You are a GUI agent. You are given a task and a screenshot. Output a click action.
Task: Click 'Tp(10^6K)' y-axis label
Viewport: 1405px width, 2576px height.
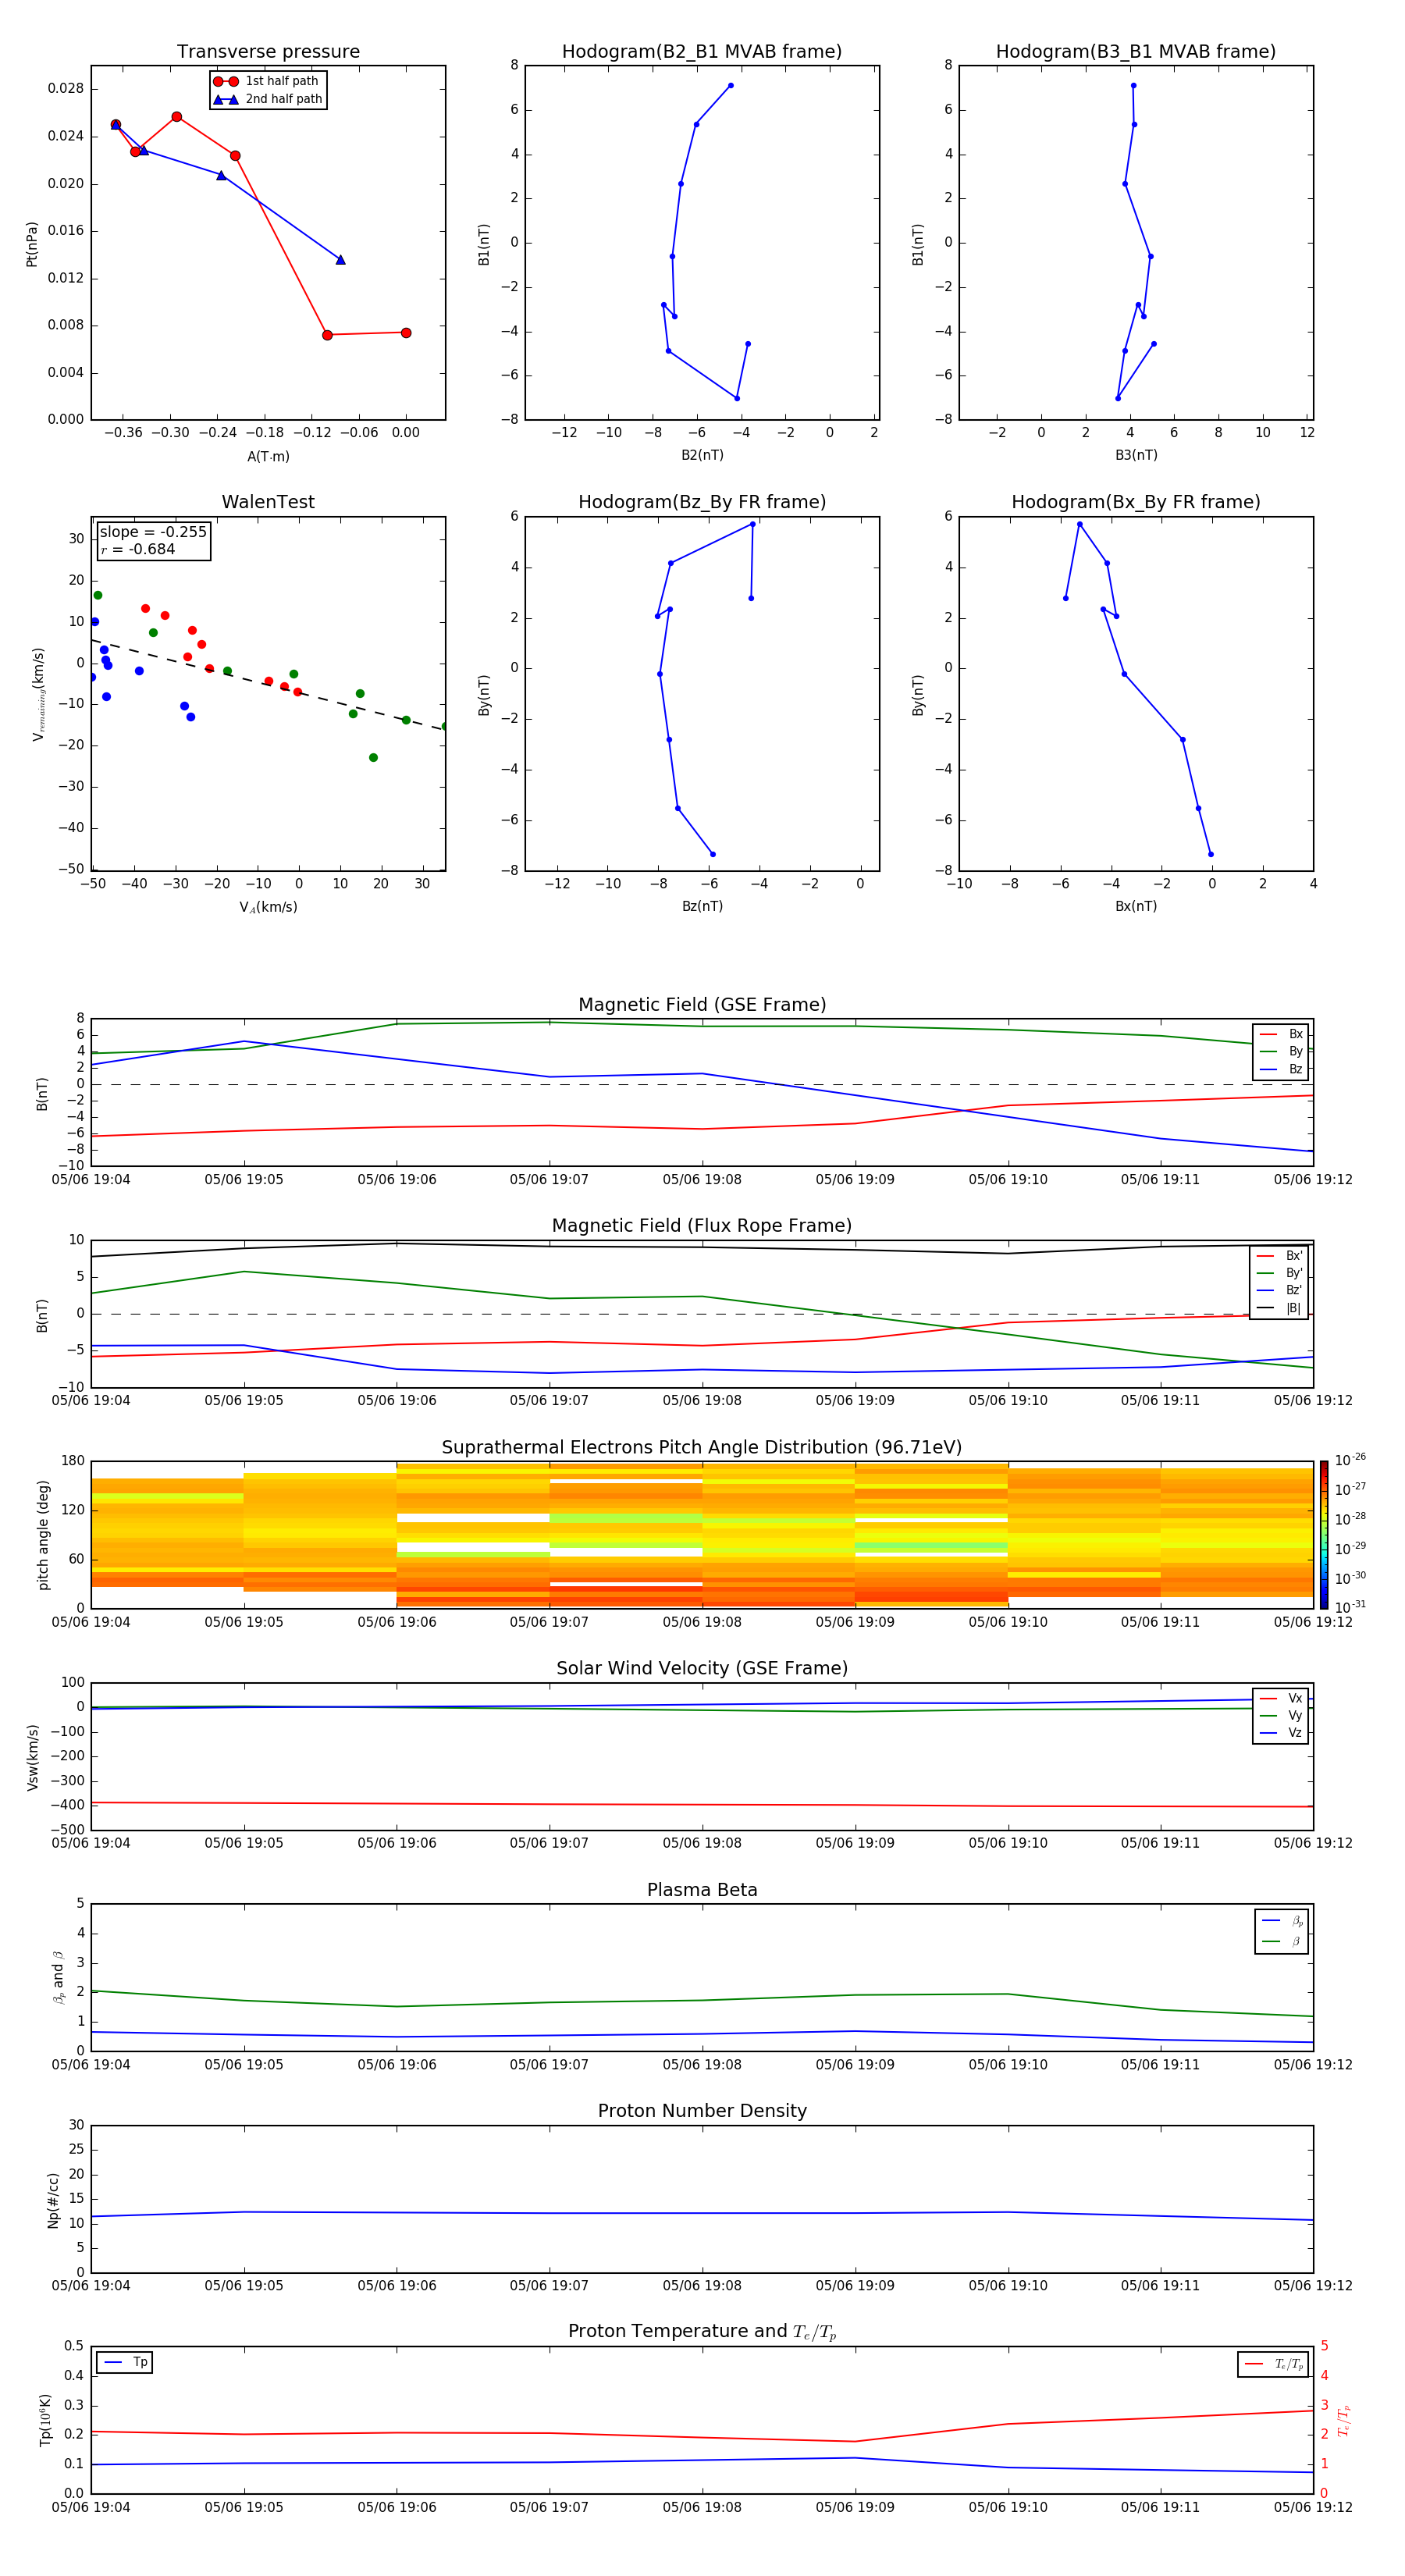pos(45,2420)
